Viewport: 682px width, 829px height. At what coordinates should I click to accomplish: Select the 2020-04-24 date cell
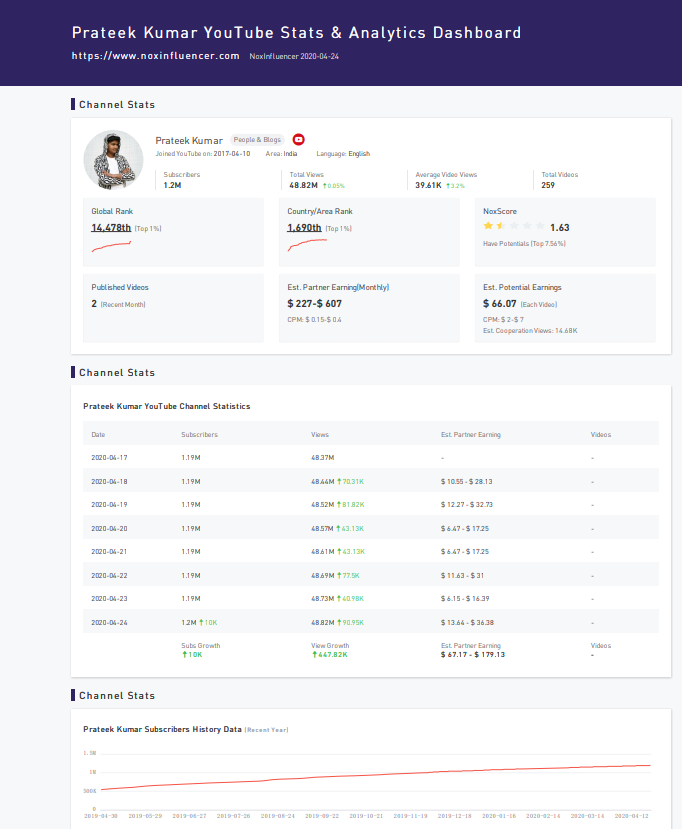coord(109,623)
